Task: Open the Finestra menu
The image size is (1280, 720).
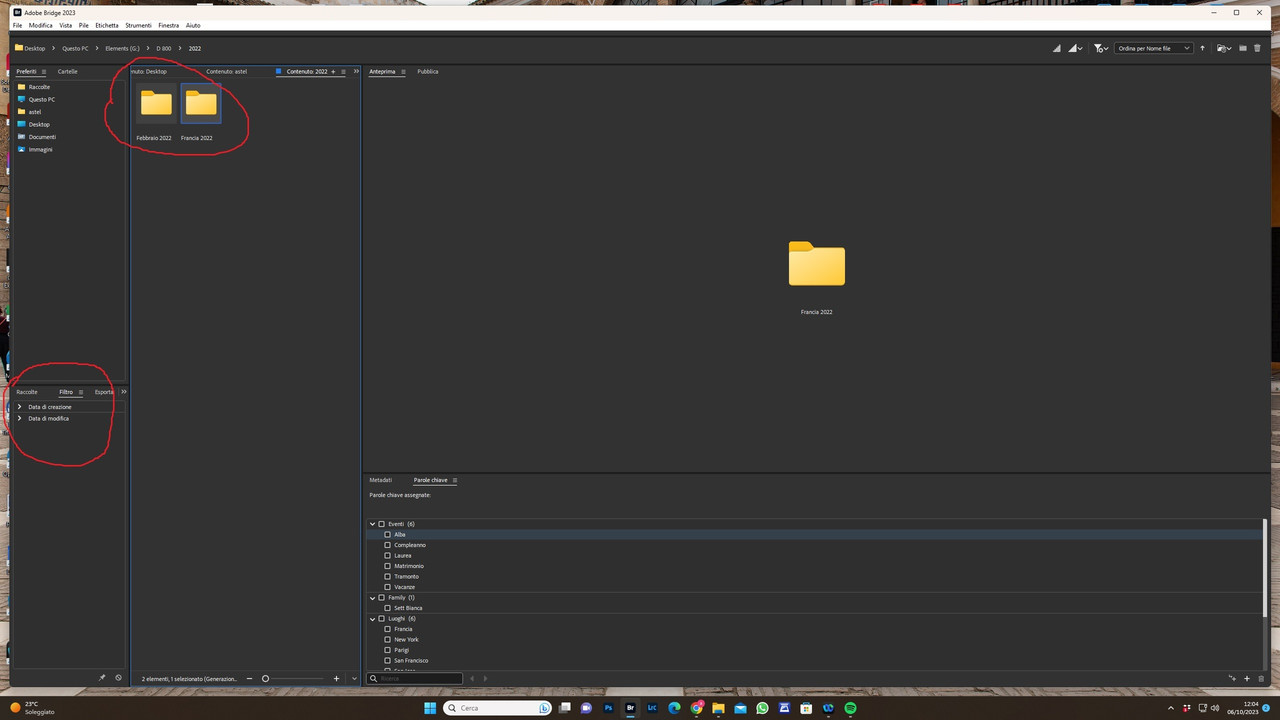Action: pos(169,25)
